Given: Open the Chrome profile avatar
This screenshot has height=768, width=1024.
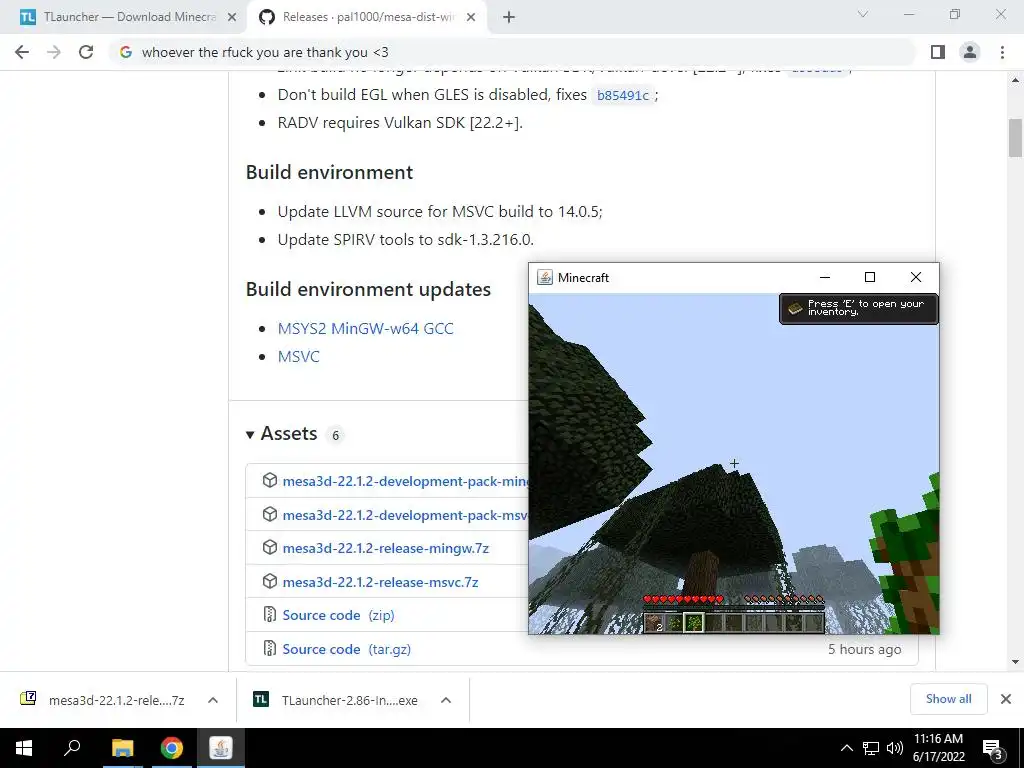Looking at the screenshot, I should (970, 52).
